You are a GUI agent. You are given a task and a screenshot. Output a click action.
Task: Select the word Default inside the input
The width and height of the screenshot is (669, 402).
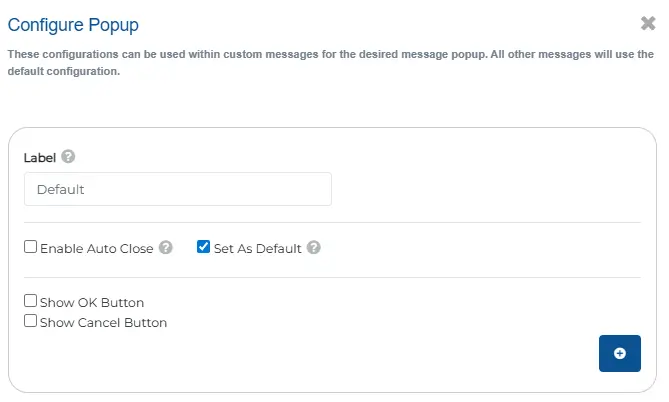(61, 189)
